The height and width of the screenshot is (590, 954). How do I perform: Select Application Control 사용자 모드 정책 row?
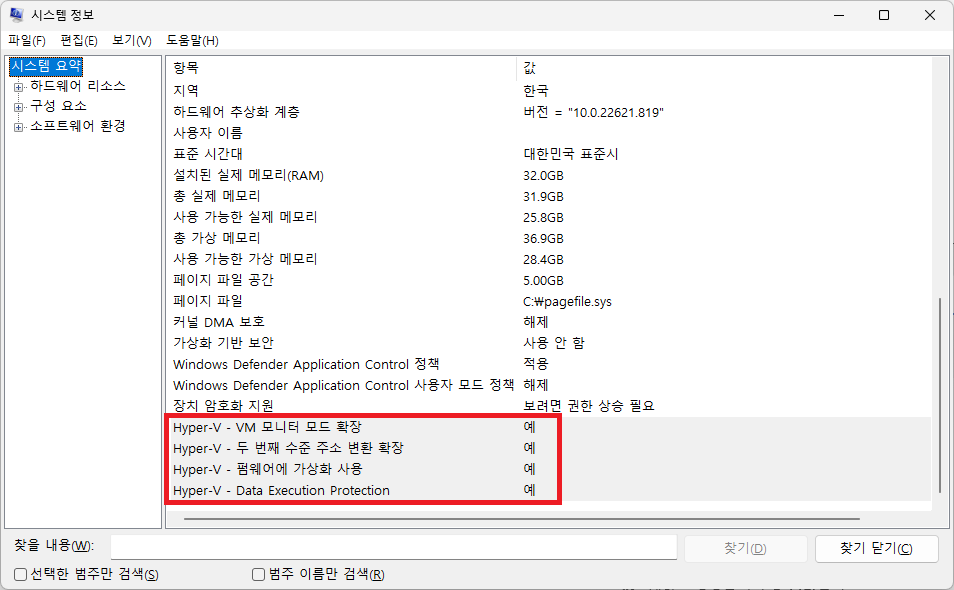548,385
